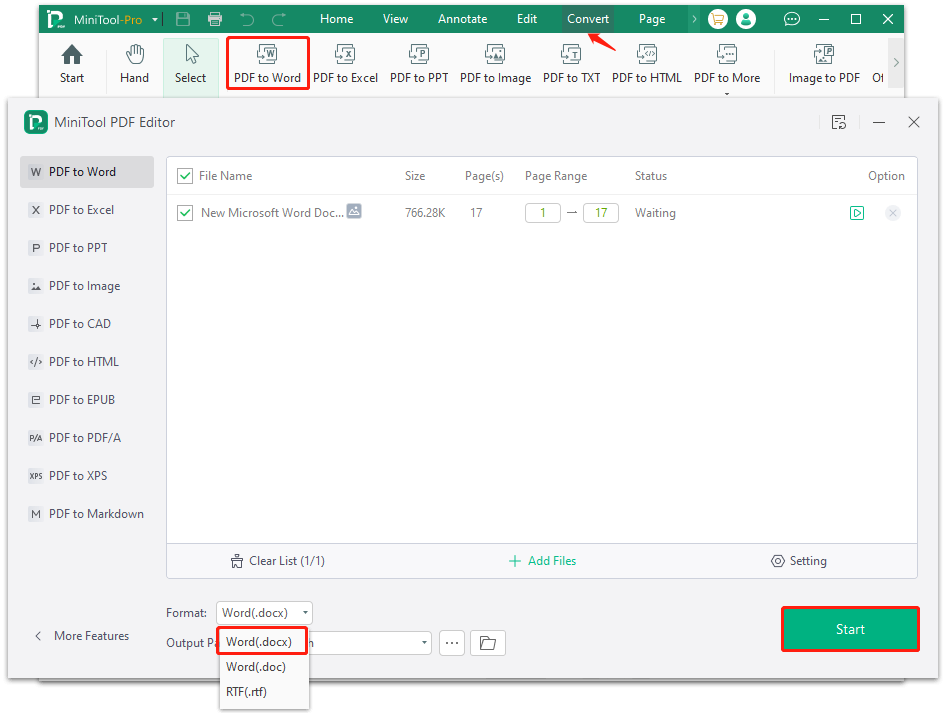Click the save icon in title bar
944x716 pixels.
[x=183, y=19]
